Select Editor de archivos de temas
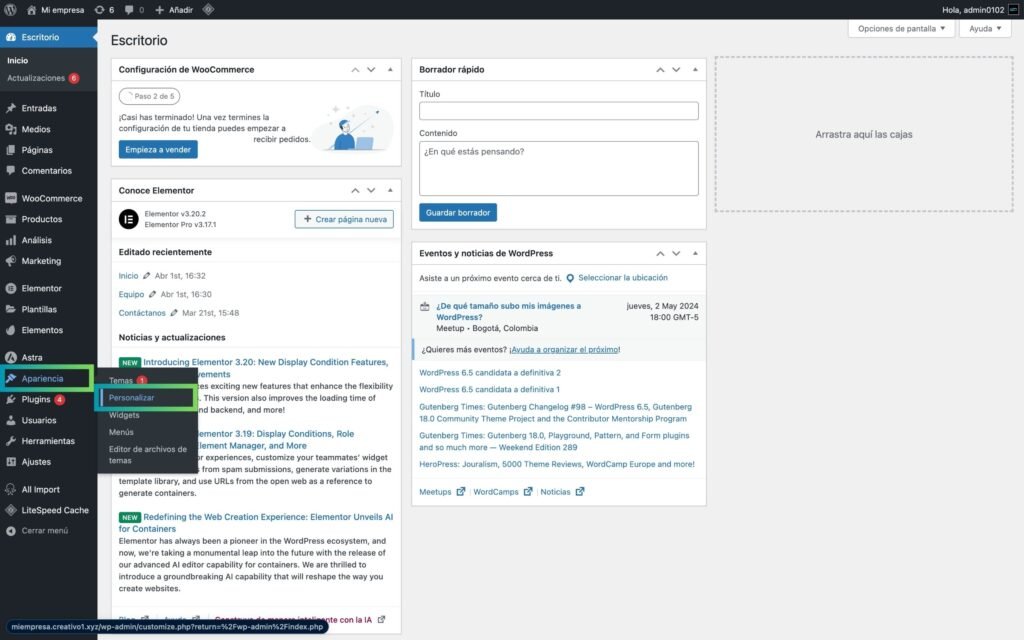The height and width of the screenshot is (640, 1024). pos(148,455)
